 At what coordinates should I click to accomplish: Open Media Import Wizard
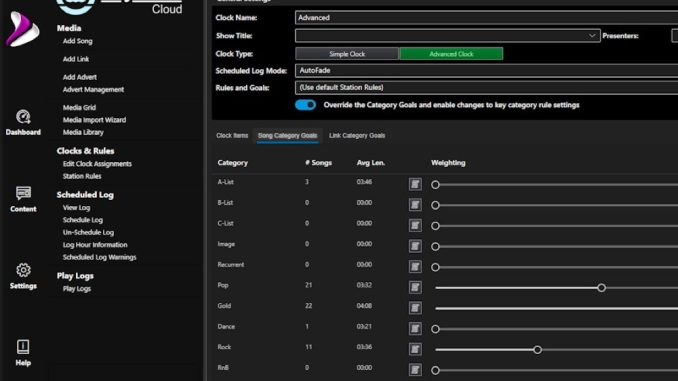coord(94,120)
